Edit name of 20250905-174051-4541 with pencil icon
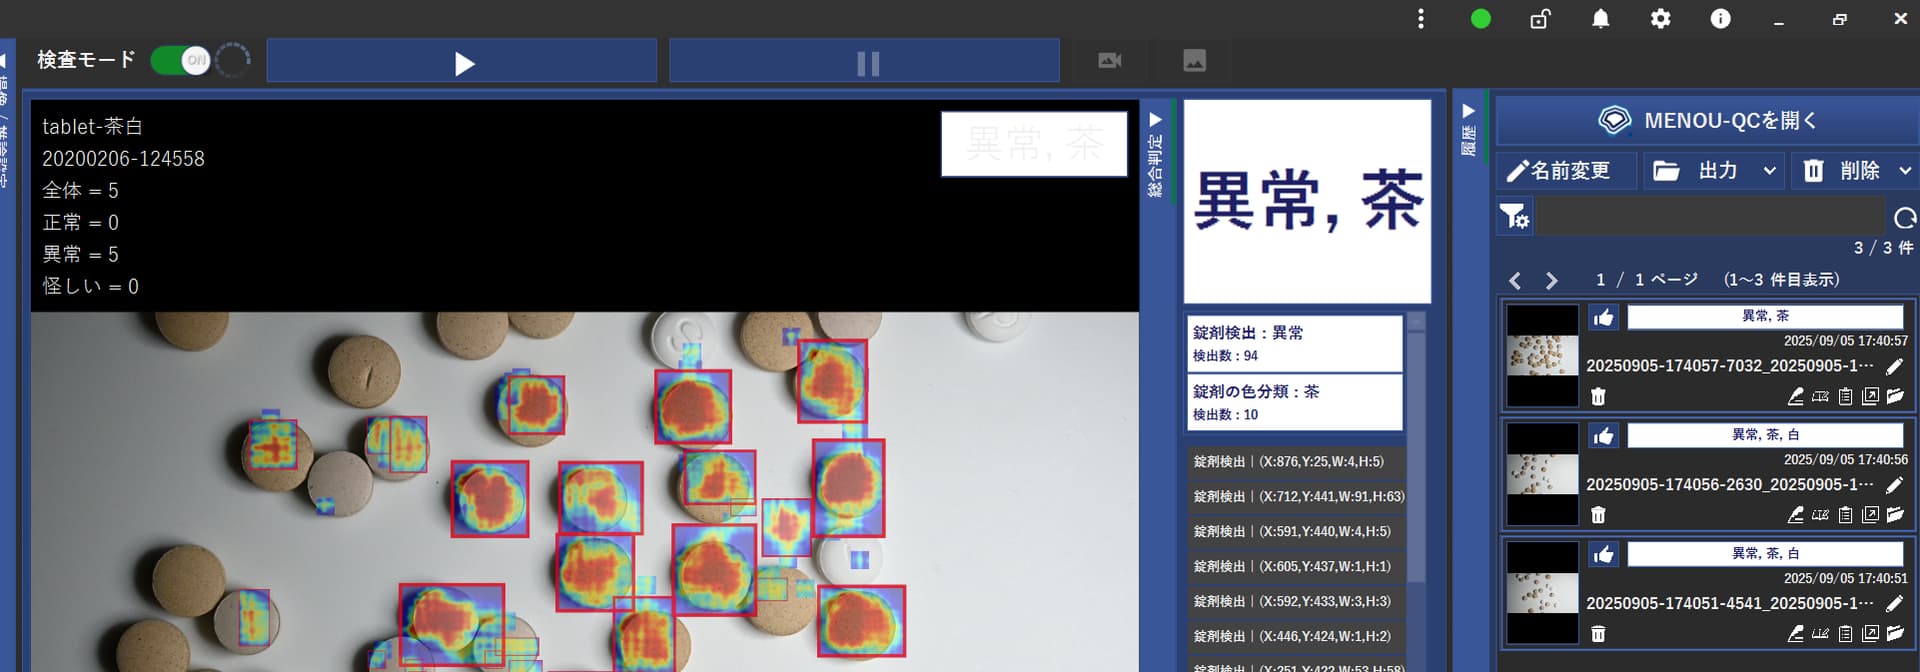 (1895, 604)
